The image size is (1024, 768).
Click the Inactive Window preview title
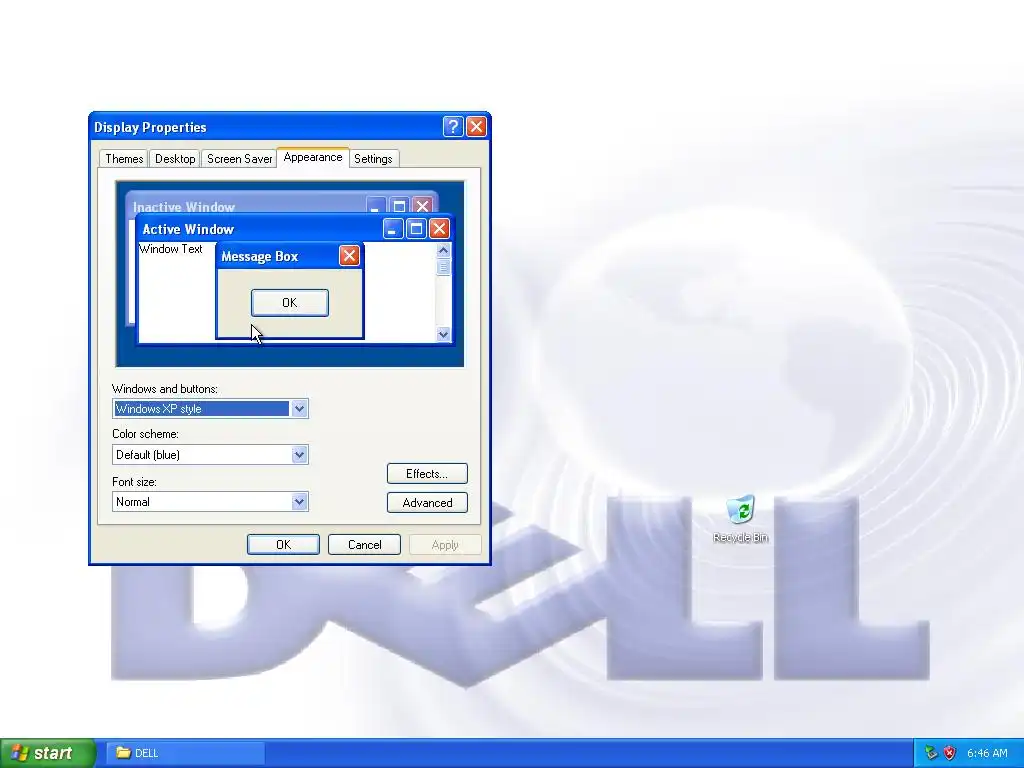pos(184,207)
